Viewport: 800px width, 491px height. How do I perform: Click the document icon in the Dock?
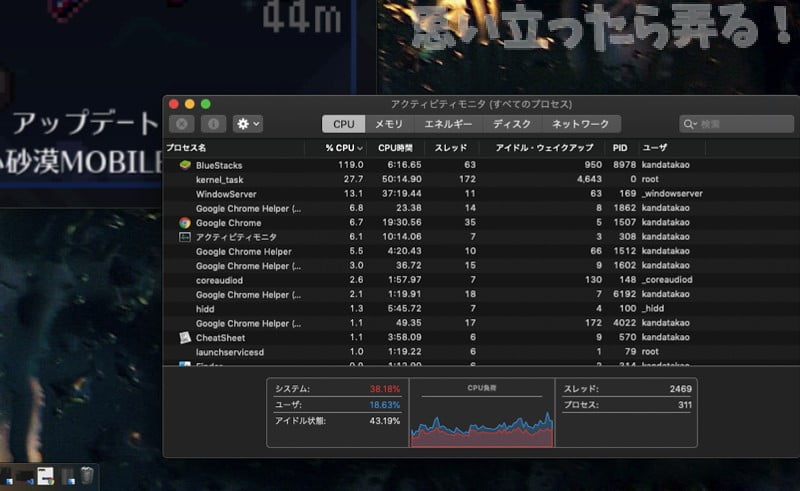point(45,475)
